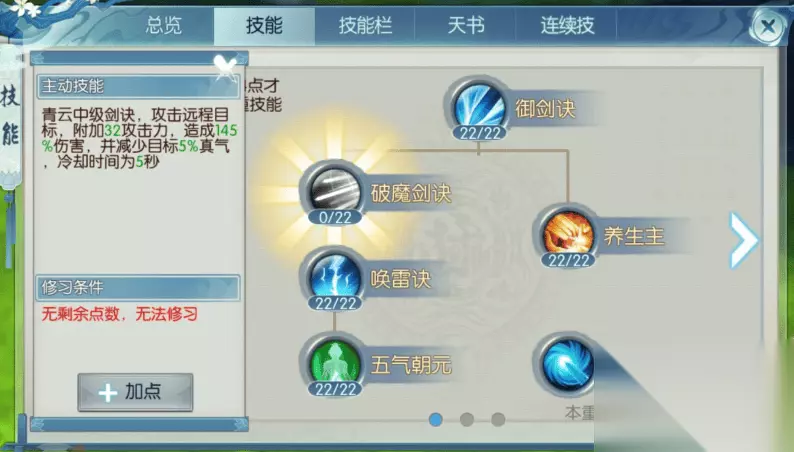
Task: Click the 破魔剑诀 skill name label
Action: pos(411,193)
